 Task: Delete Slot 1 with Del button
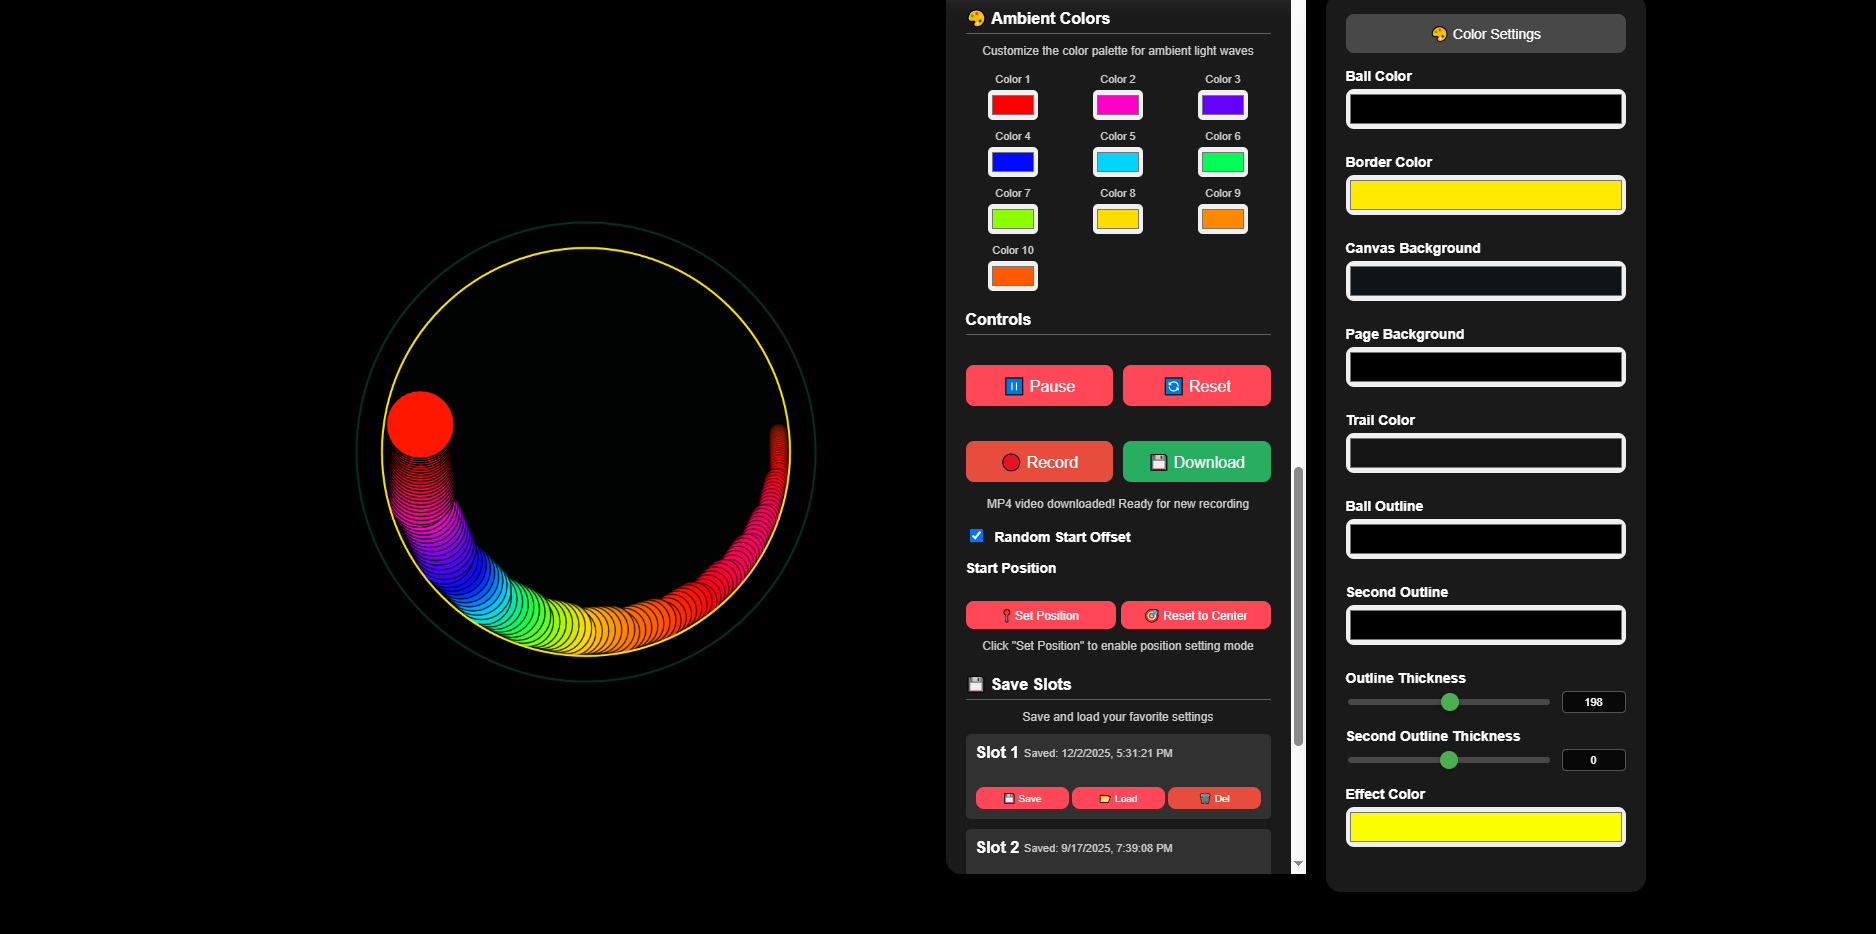pyautogui.click(x=1214, y=798)
